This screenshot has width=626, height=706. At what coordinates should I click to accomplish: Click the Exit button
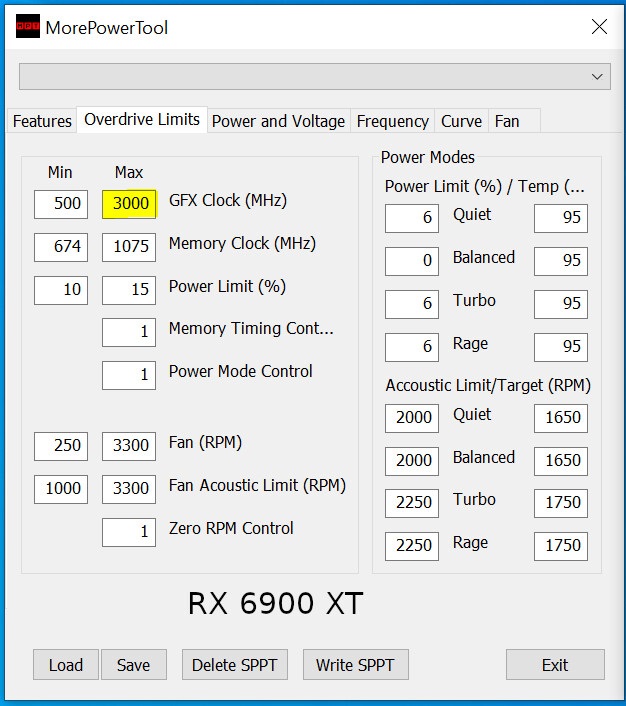tap(555, 665)
